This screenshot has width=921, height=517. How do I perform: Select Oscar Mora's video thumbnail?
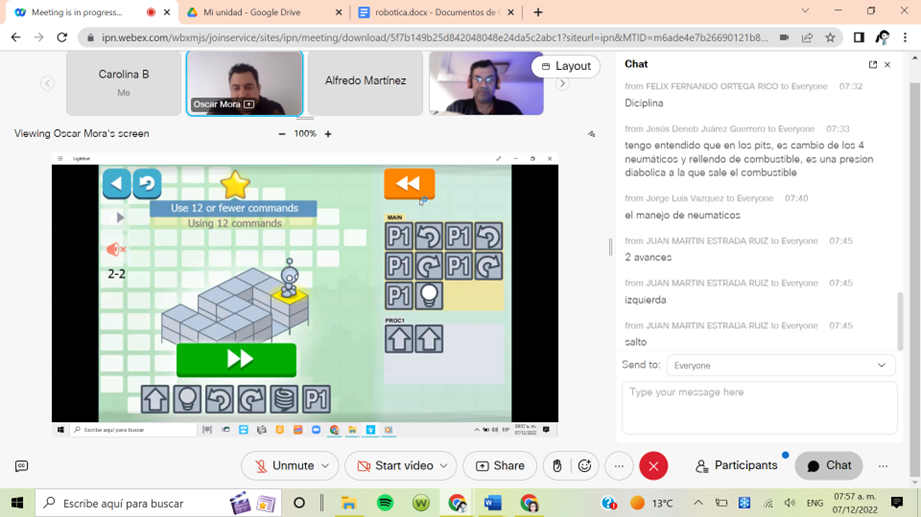[244, 83]
